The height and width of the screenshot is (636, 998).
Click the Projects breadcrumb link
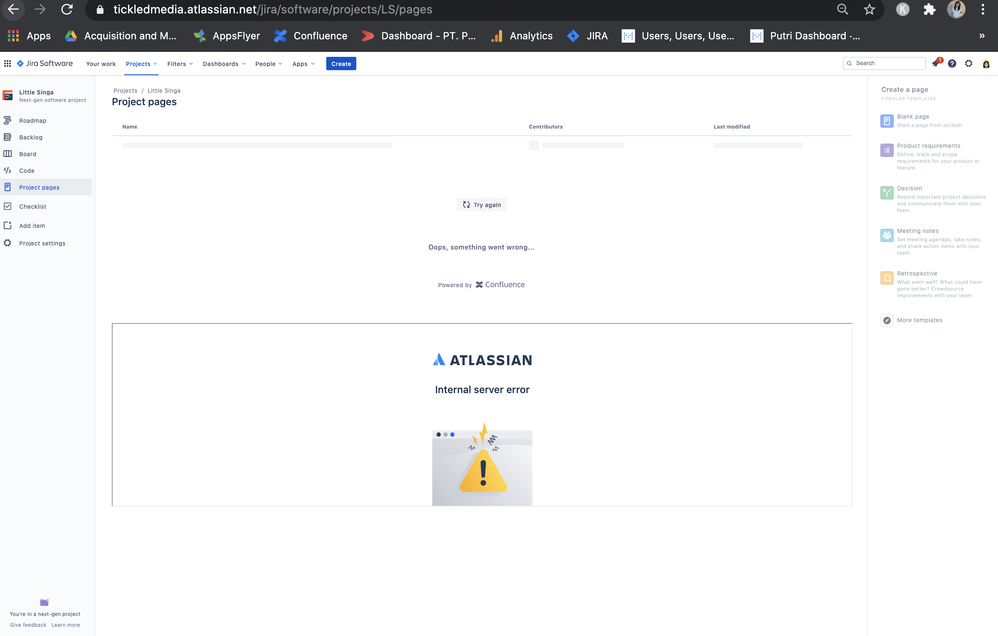pos(125,90)
